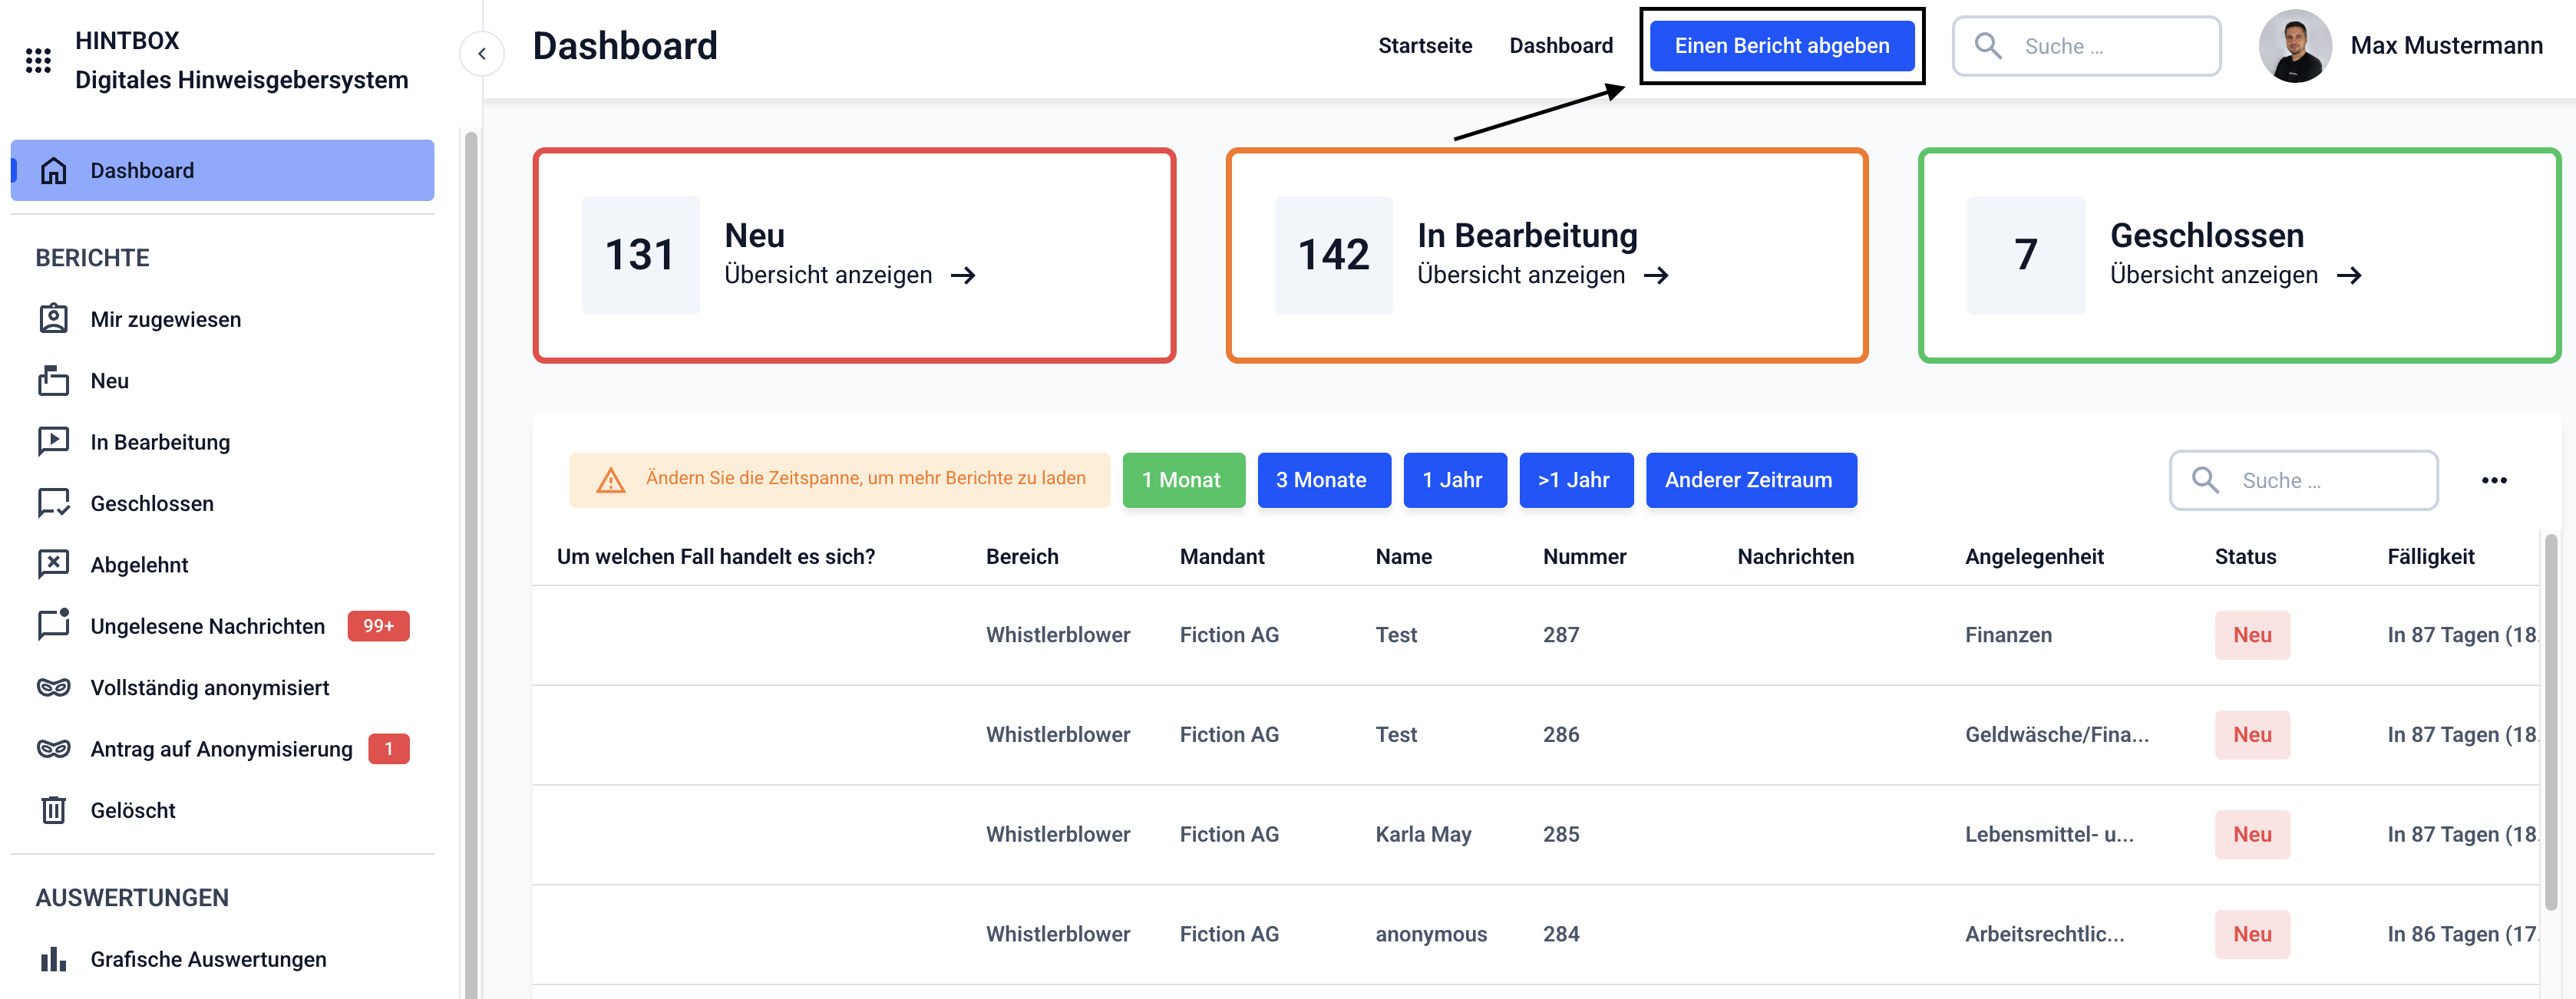Click the Gelöscht trash icon

[x=53, y=810]
